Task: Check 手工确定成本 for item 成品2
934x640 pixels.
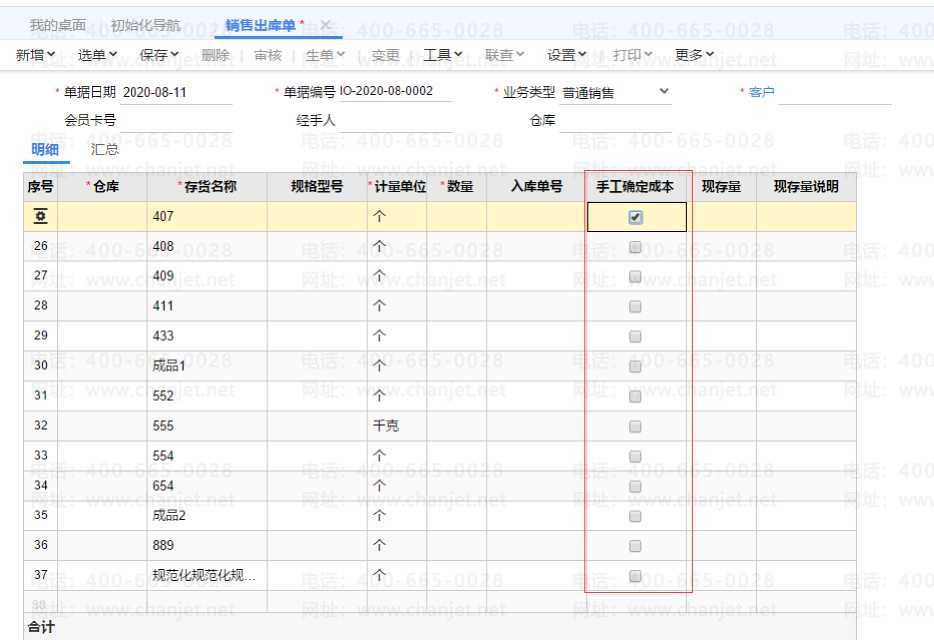Action: click(x=636, y=516)
